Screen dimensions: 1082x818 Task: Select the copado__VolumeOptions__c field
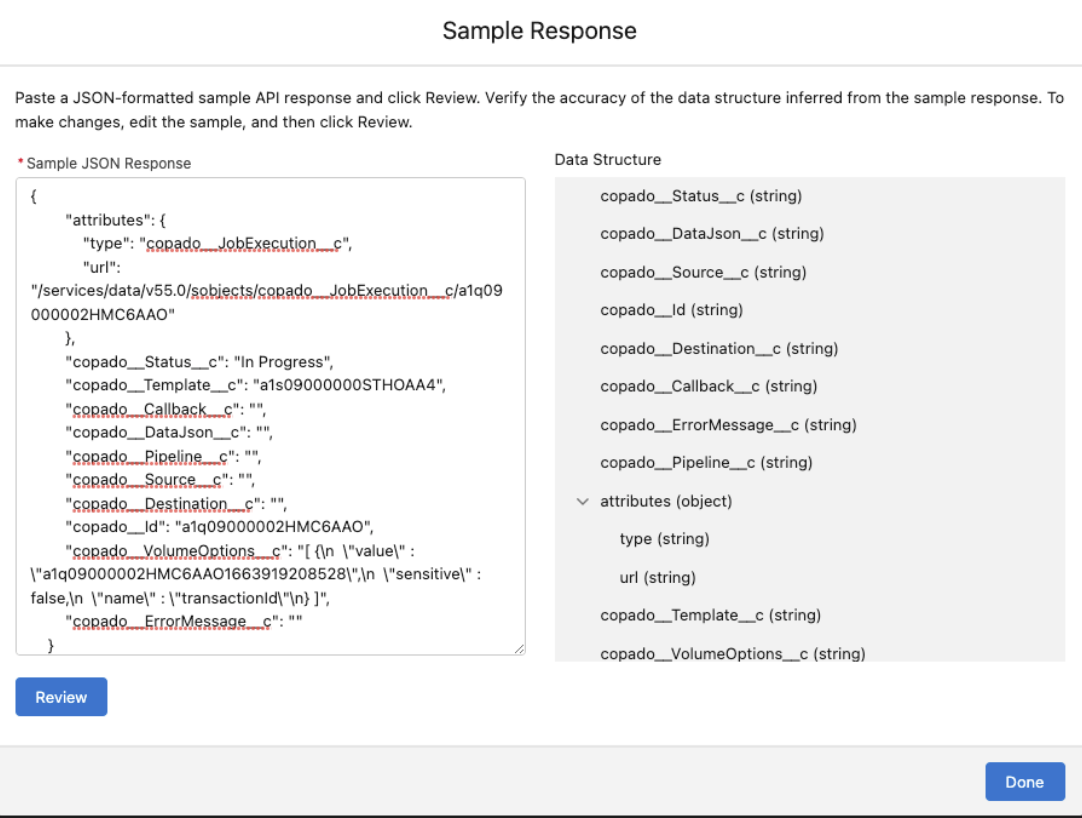[x=732, y=653]
